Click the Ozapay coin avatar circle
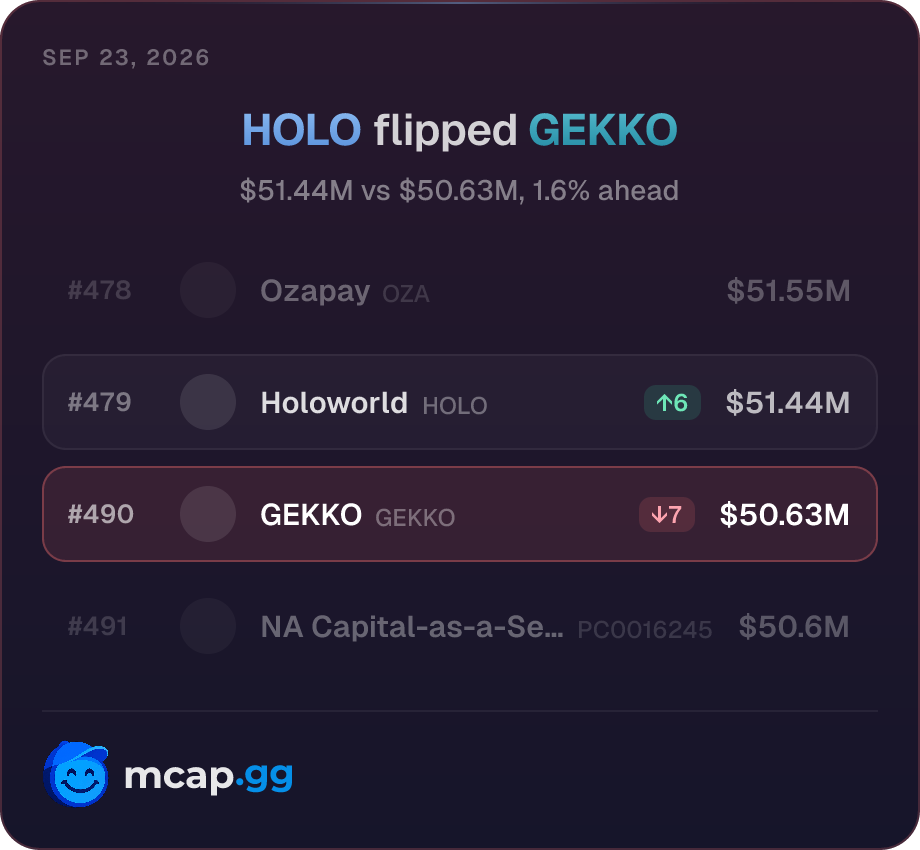This screenshot has height=850, width=920. 208,290
